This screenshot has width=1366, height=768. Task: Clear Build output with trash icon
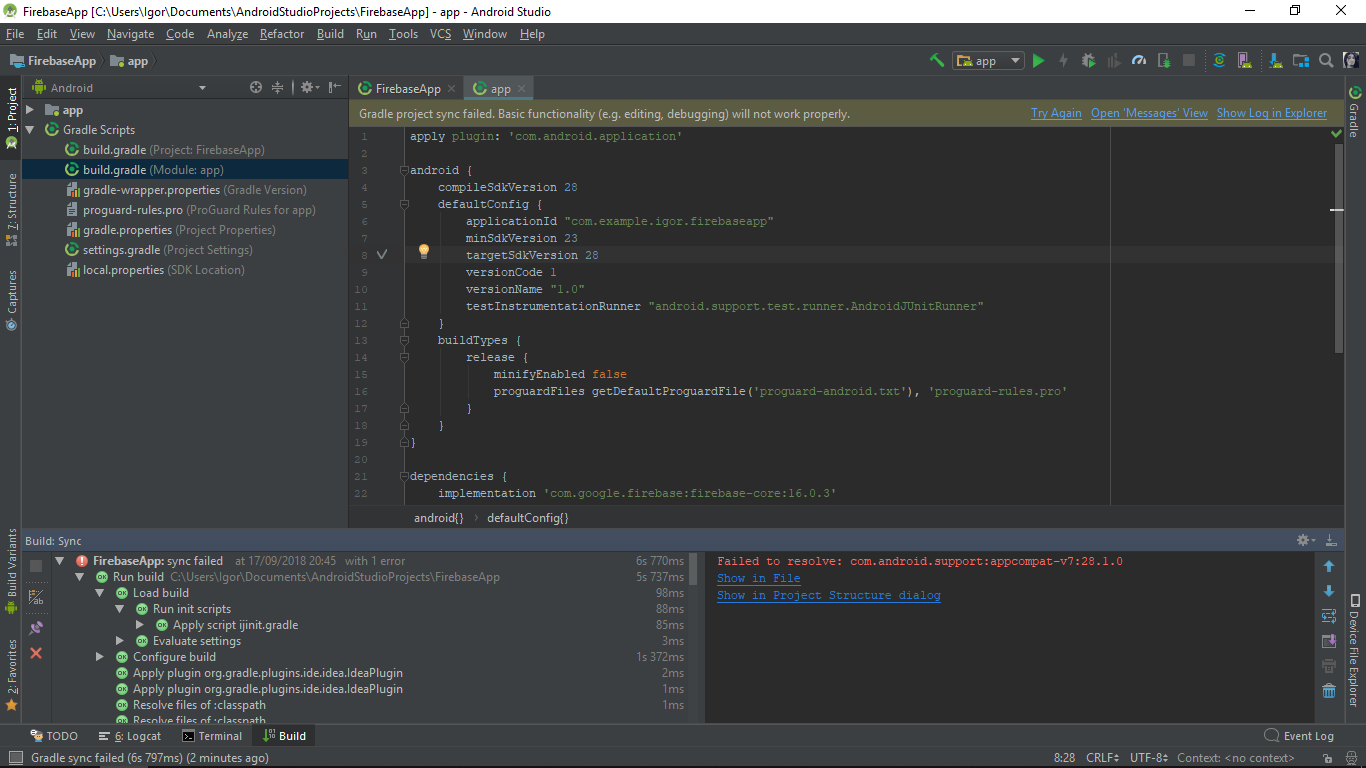coord(1329,691)
